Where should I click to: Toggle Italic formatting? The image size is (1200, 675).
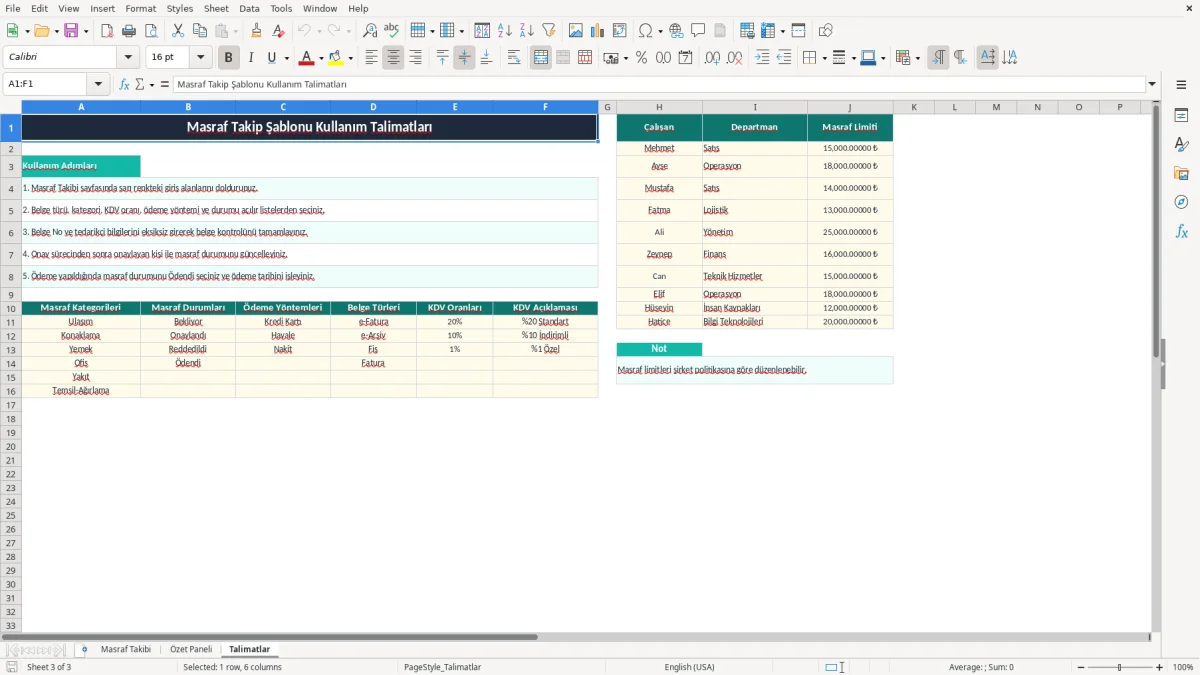pos(251,58)
